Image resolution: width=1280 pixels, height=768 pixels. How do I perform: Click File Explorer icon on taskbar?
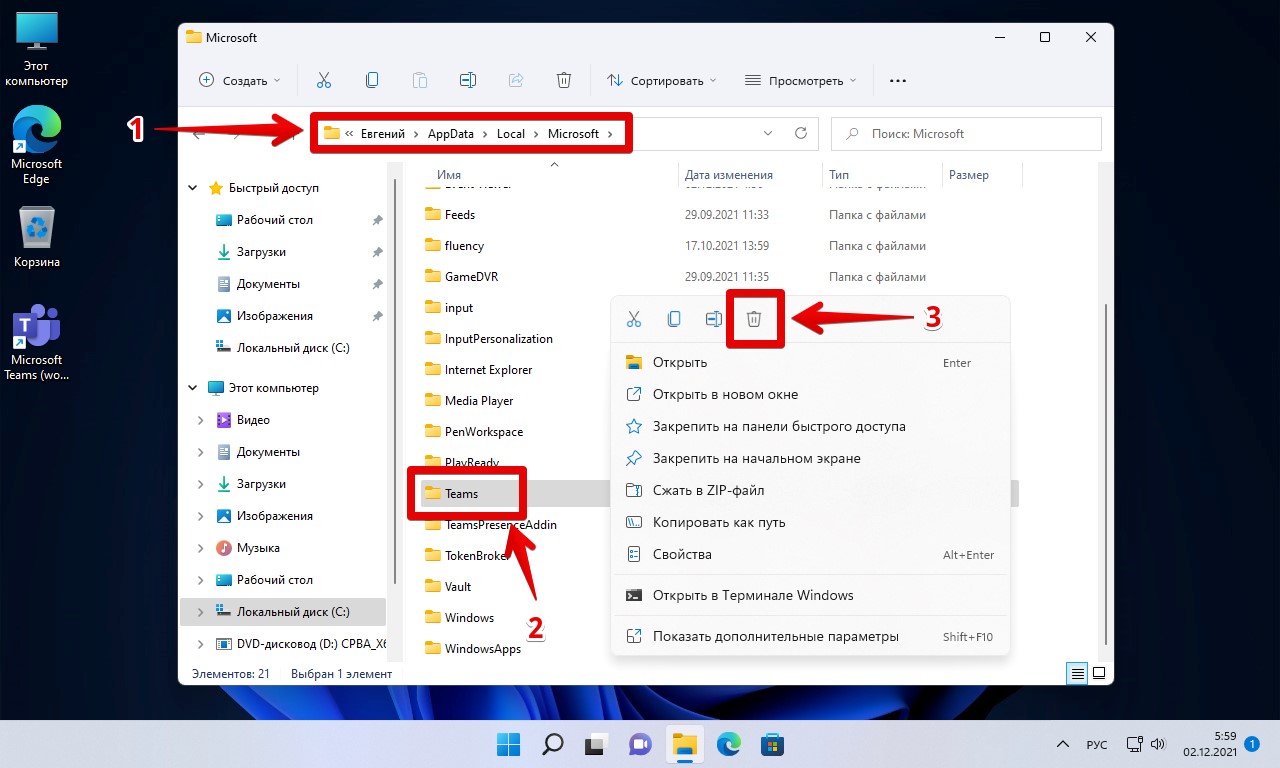click(x=684, y=744)
